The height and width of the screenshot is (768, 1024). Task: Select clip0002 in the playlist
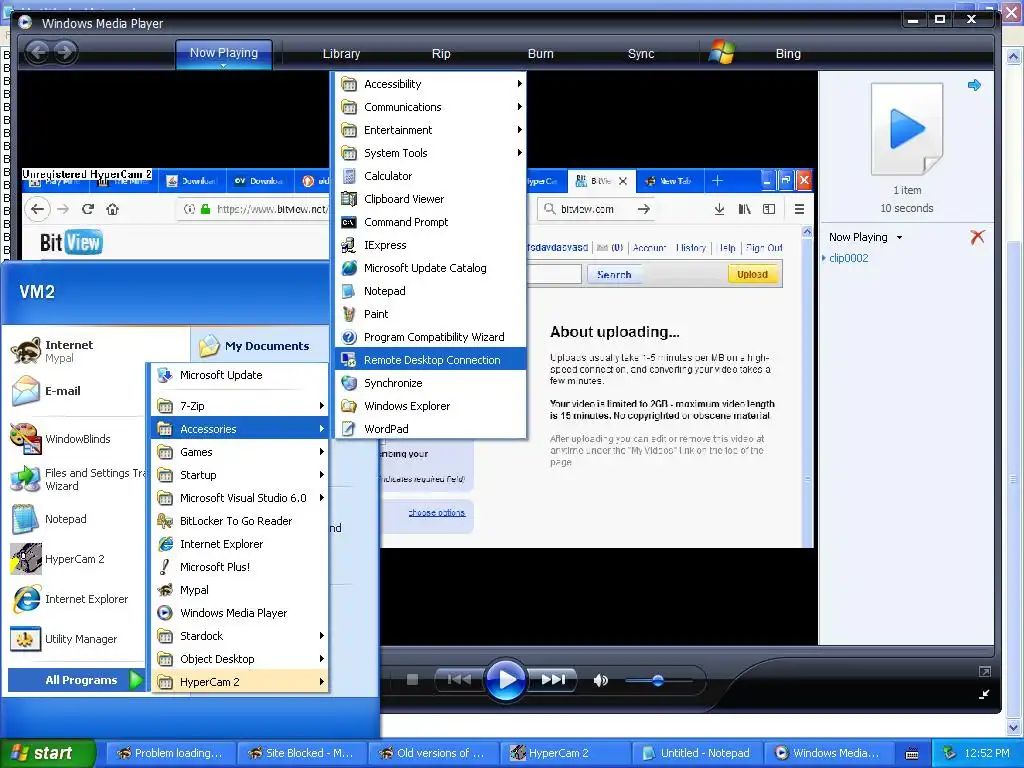pos(848,258)
